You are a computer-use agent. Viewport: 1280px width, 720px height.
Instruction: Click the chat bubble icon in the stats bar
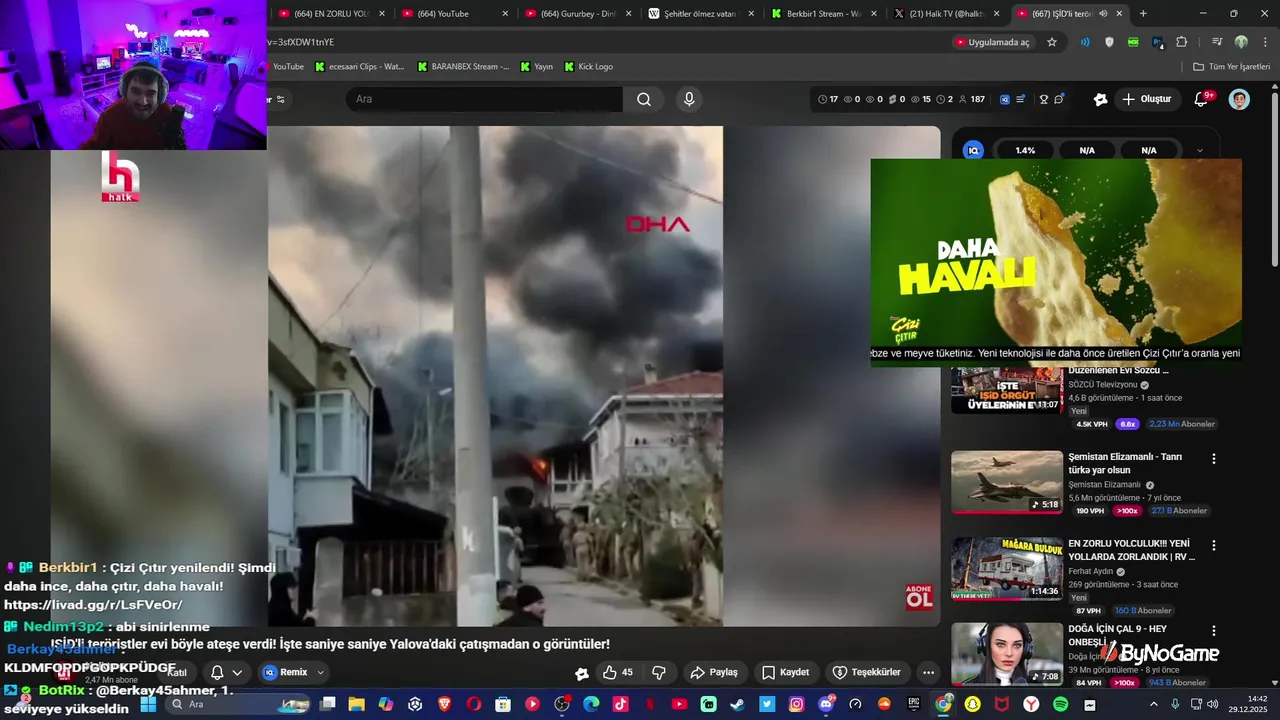(x=1059, y=99)
